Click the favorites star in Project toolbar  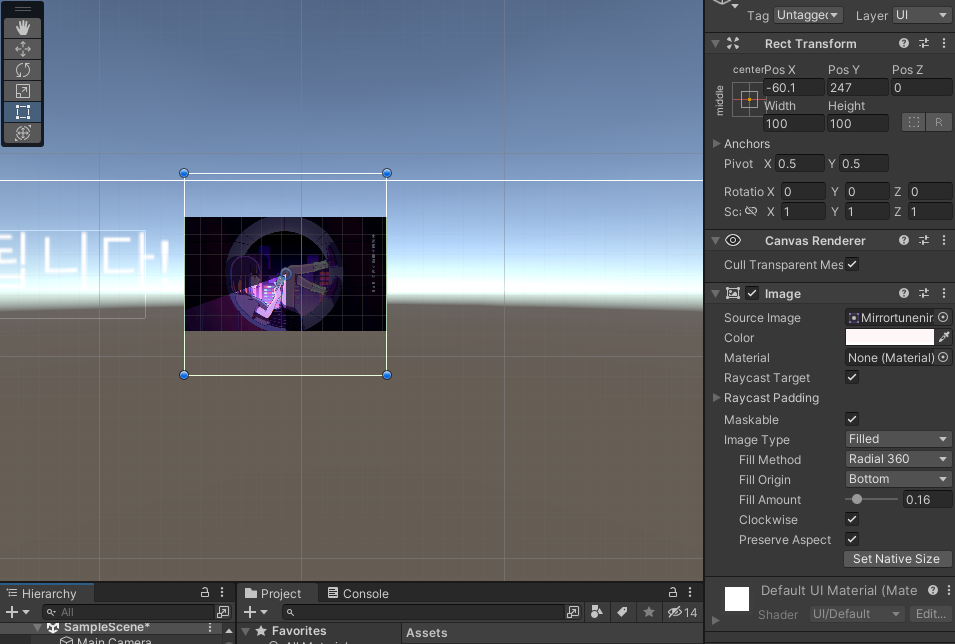(649, 612)
